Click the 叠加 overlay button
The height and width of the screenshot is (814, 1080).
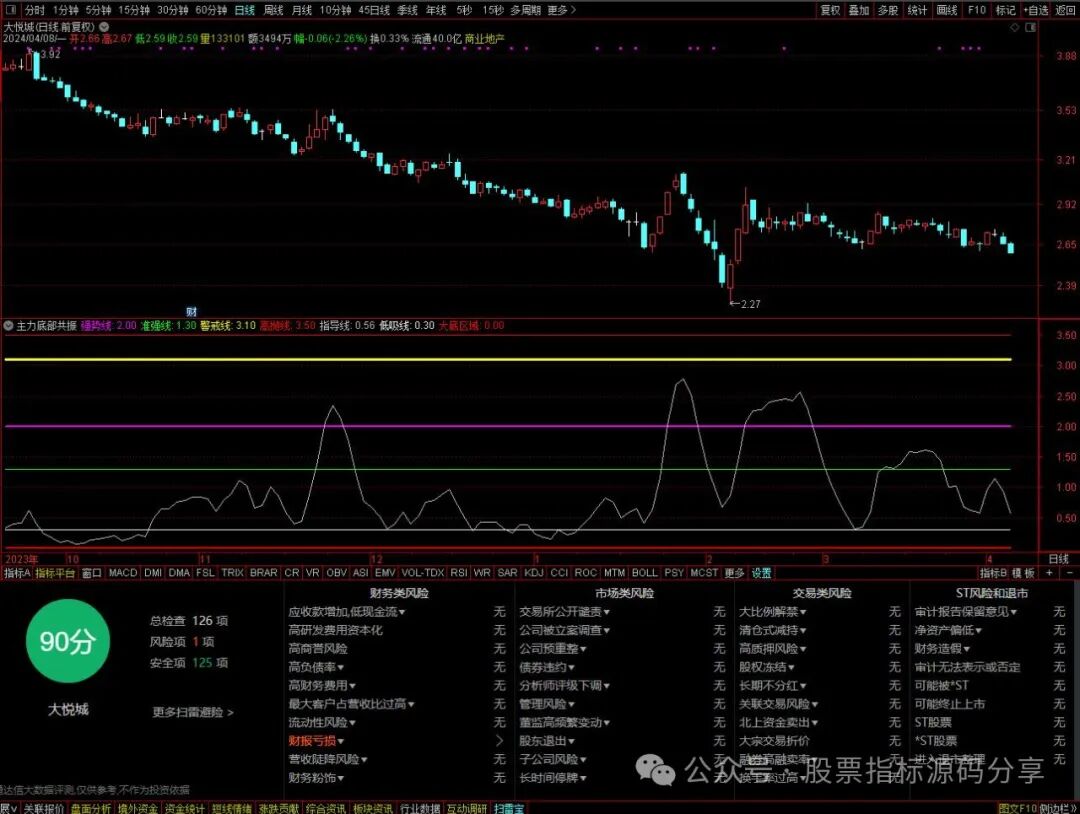859,10
